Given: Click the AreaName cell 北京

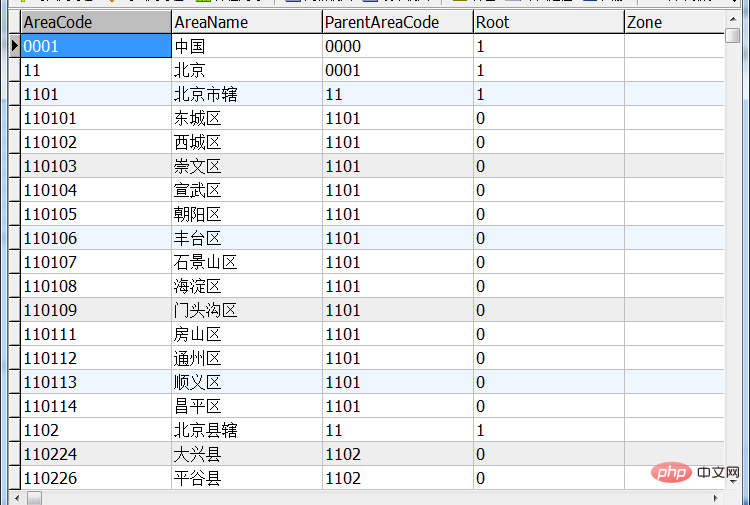Looking at the screenshot, I should (247, 70).
